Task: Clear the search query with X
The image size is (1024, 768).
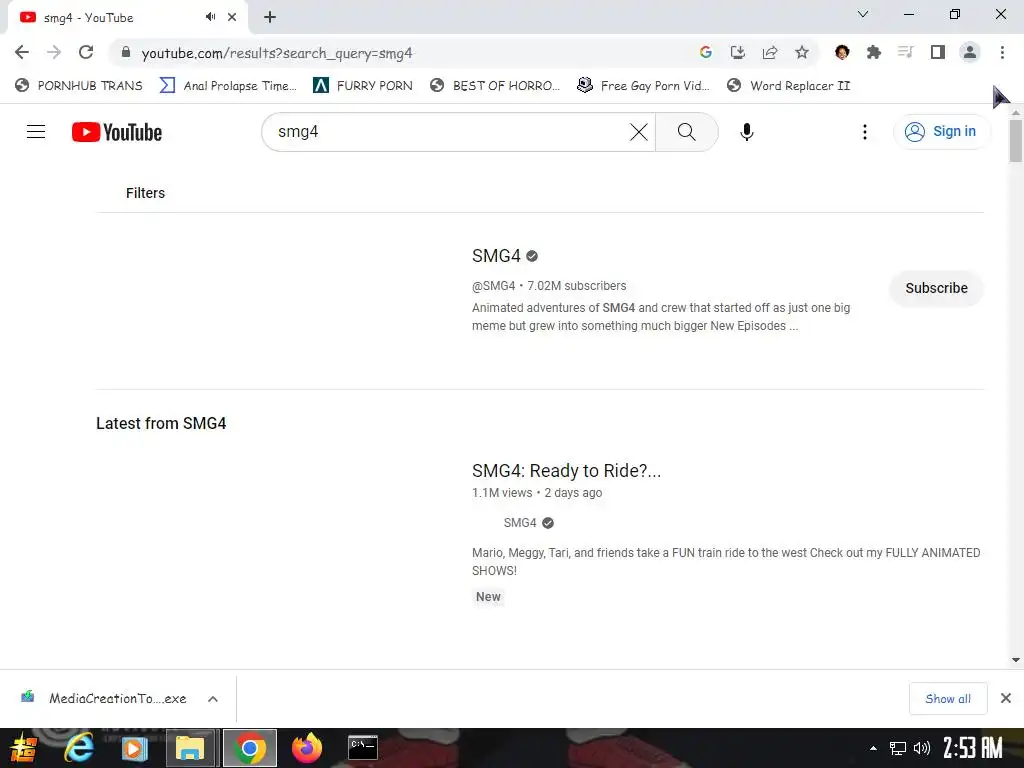Action: tap(639, 132)
